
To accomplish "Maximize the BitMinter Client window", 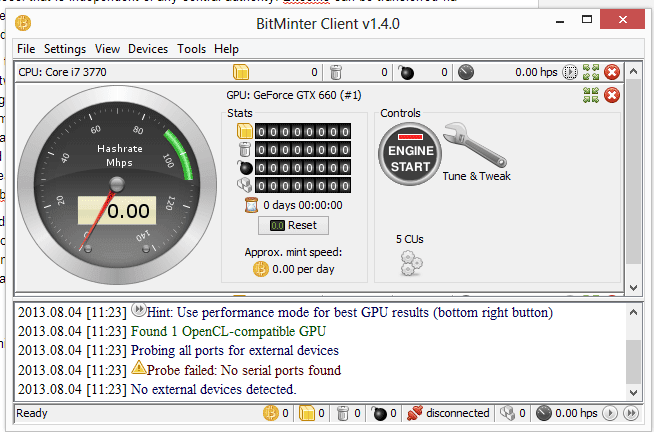I will click(x=587, y=19).
